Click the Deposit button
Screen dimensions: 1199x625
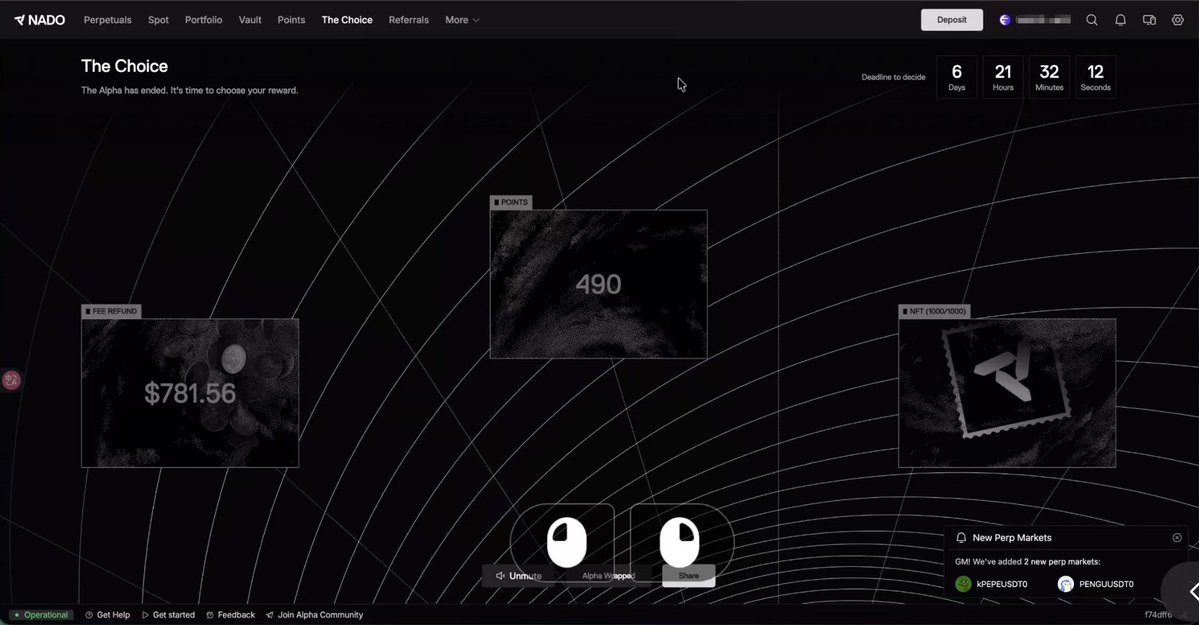(952, 20)
